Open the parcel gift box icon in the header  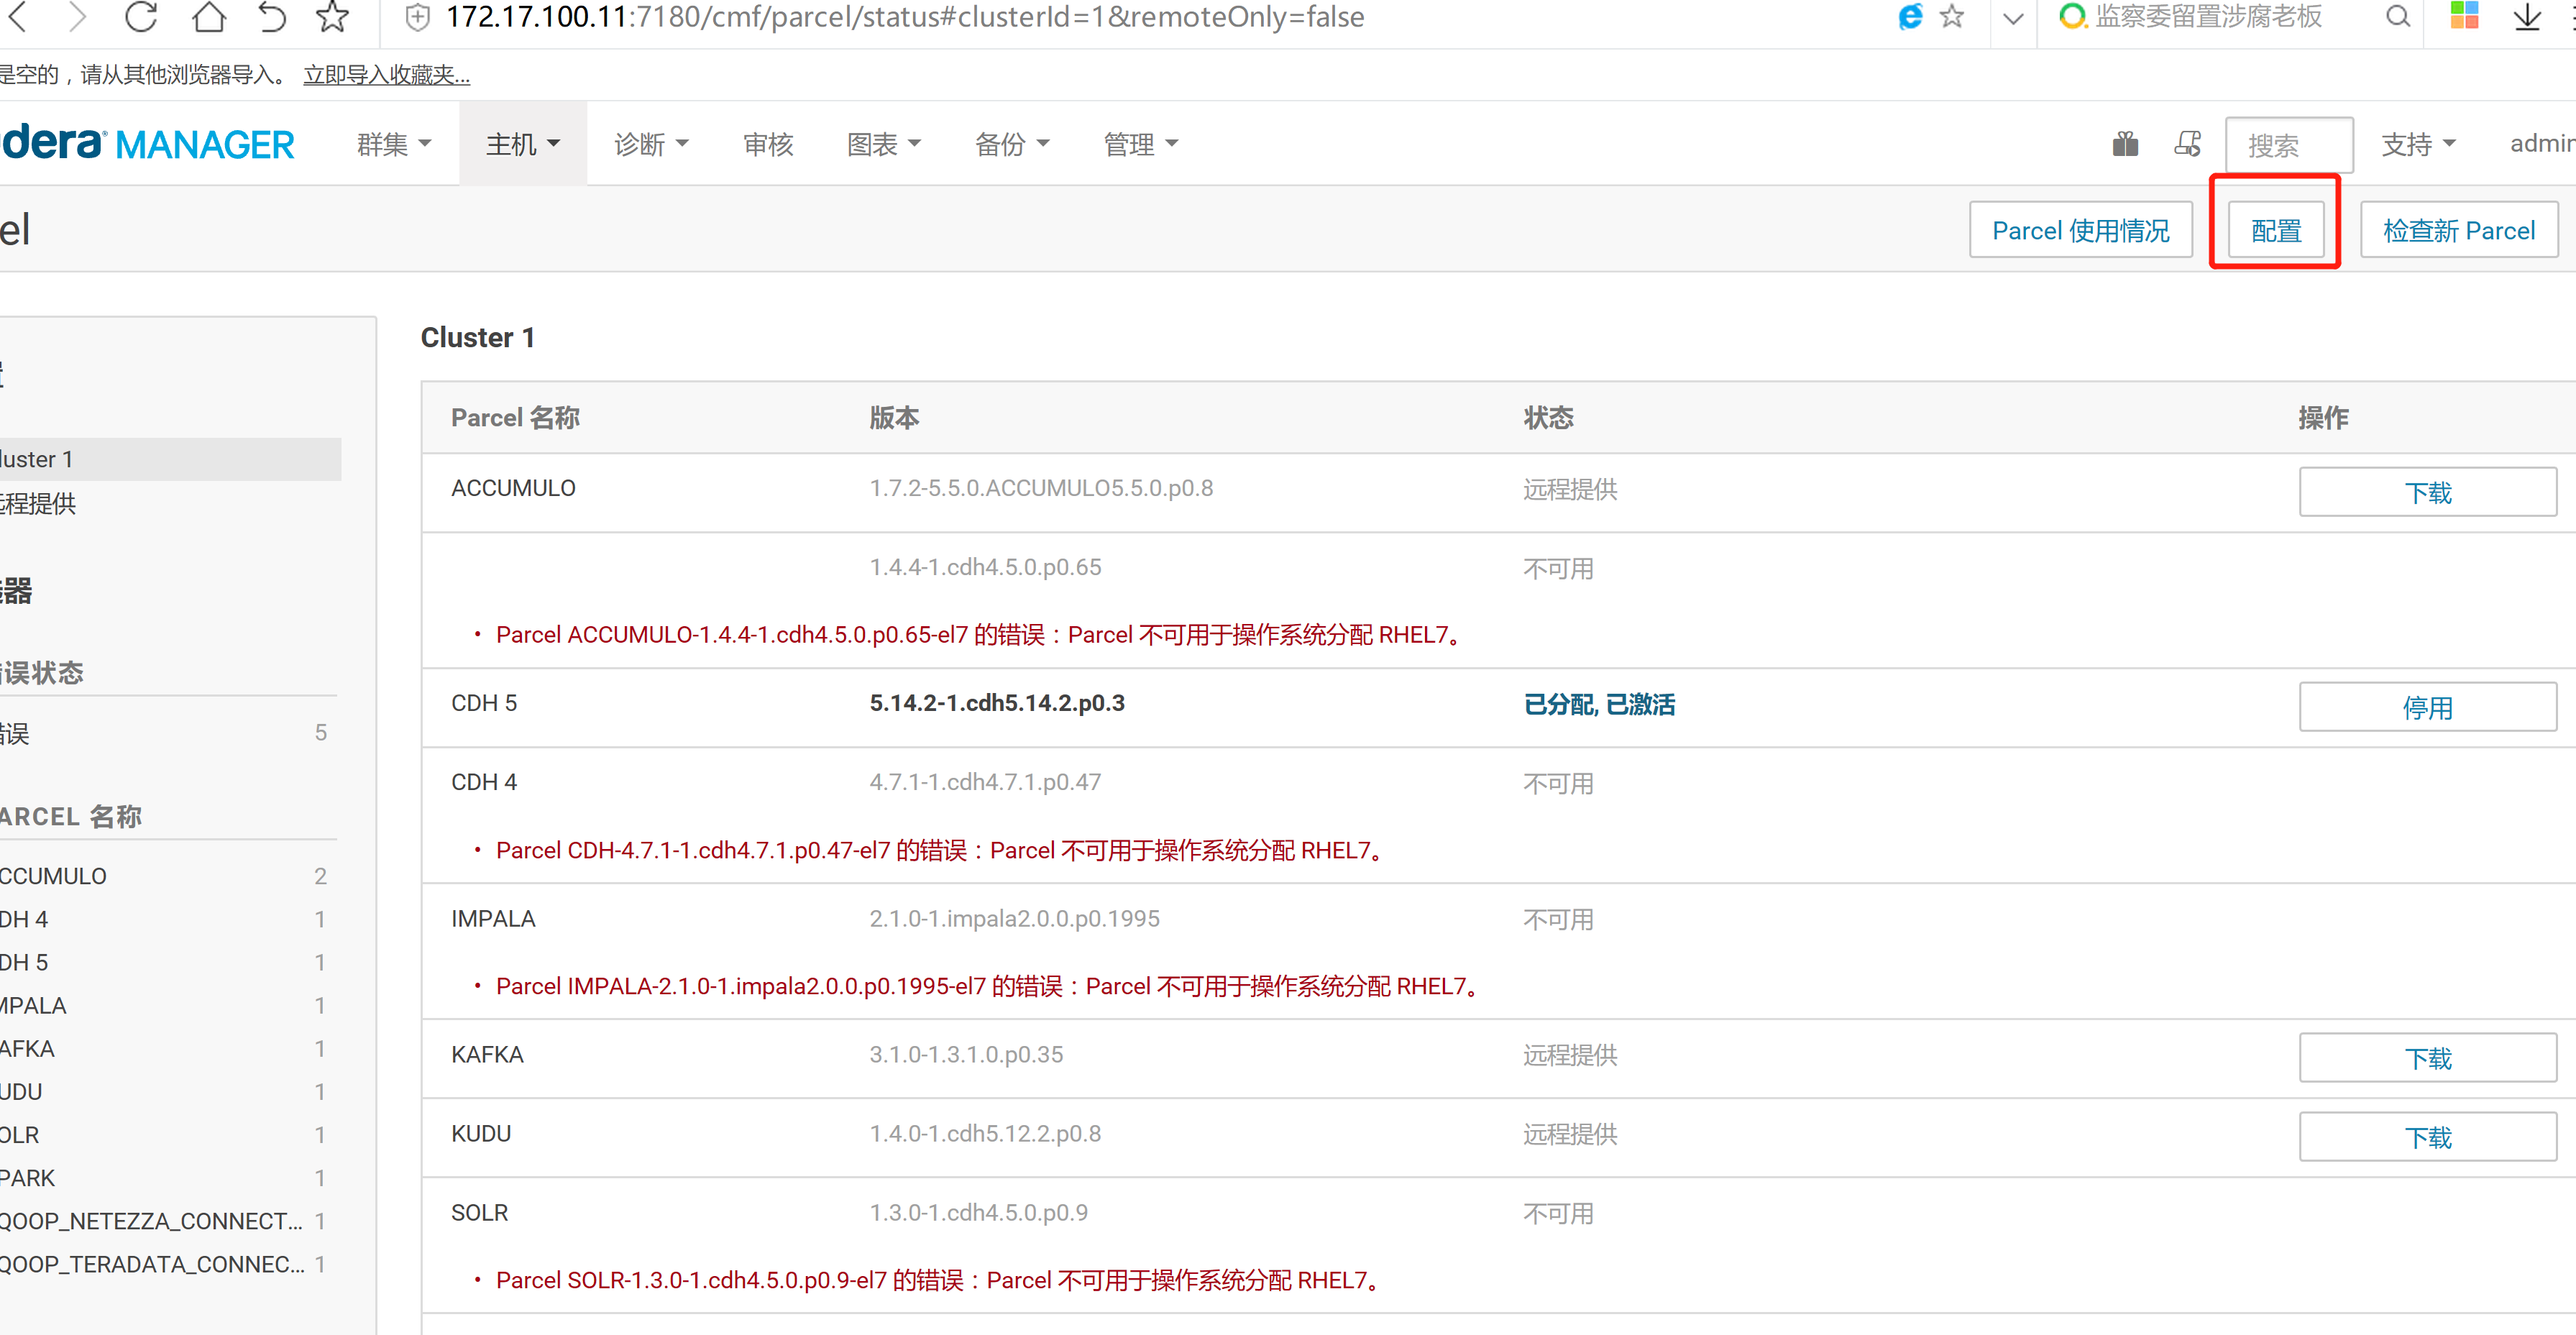click(2125, 144)
